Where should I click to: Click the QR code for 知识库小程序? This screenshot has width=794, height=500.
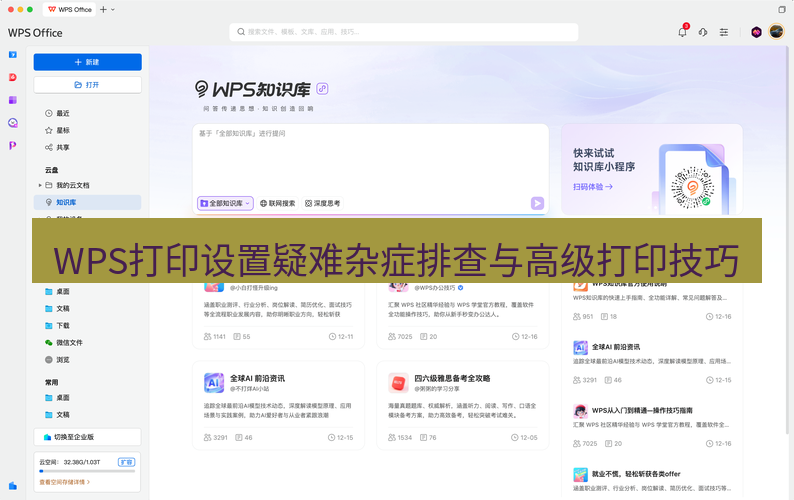click(693, 188)
